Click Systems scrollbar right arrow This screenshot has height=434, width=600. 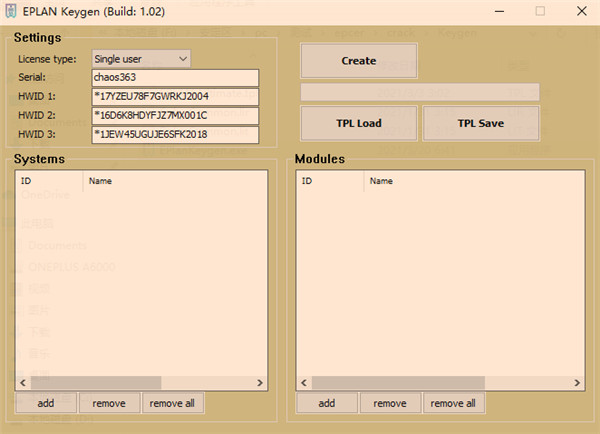click(x=260, y=383)
